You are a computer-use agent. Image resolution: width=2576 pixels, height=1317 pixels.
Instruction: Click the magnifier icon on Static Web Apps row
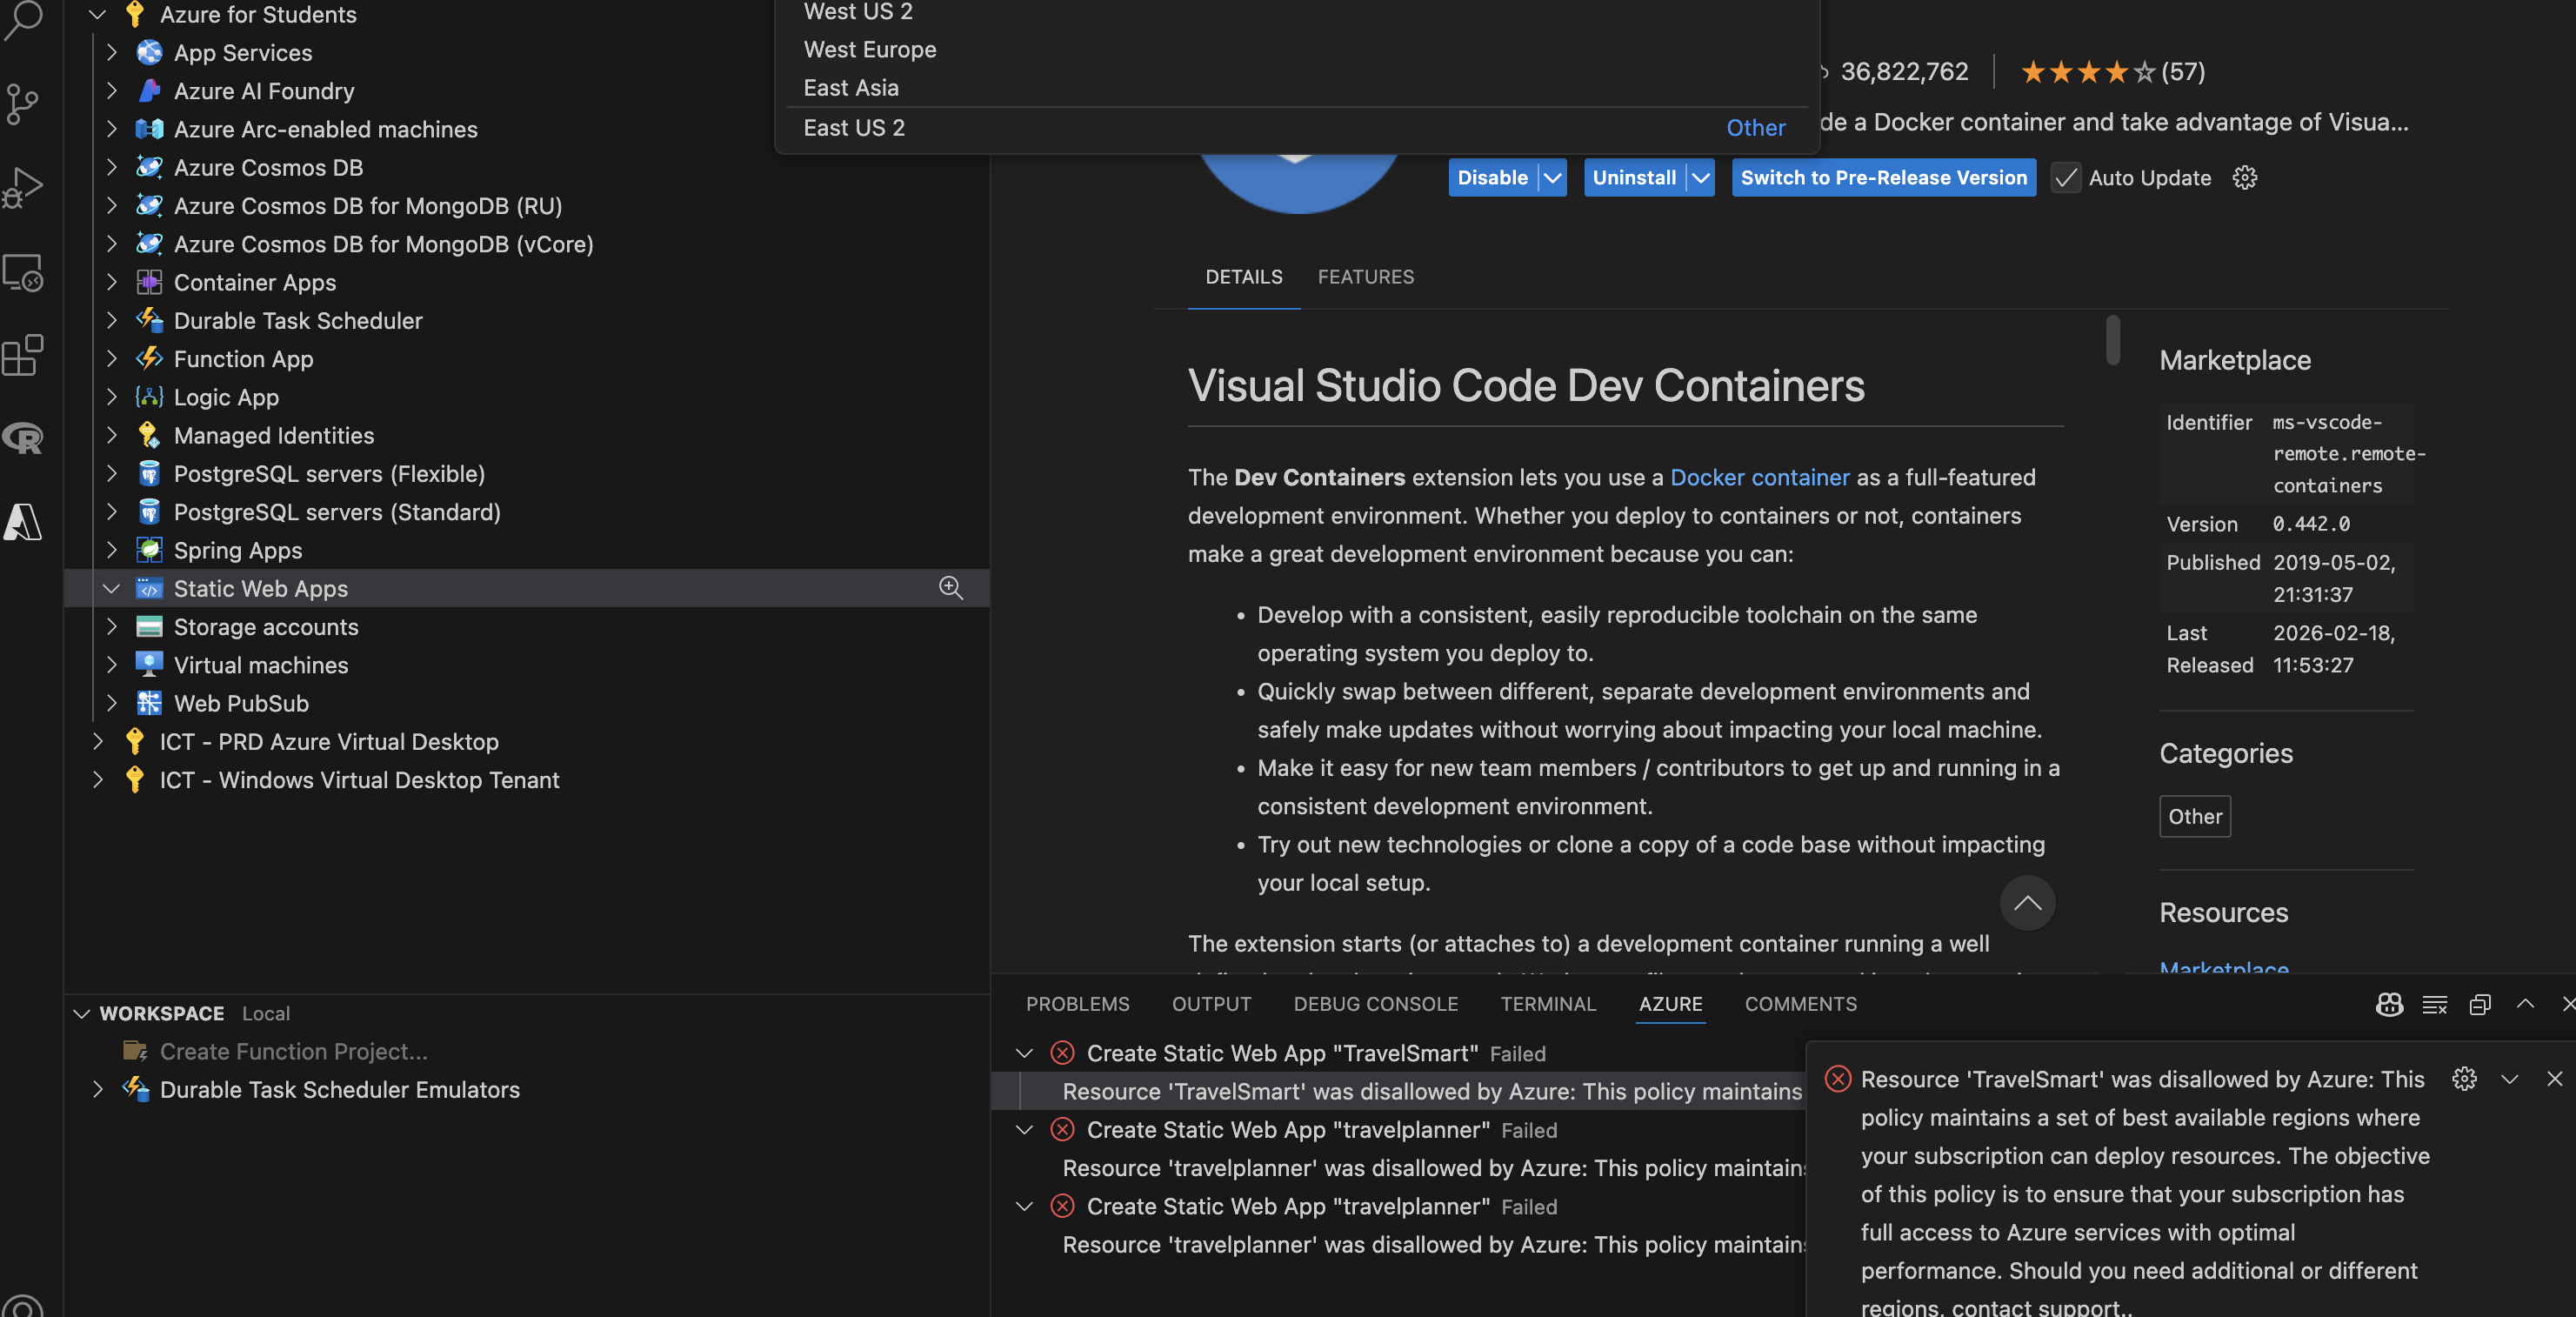(x=950, y=588)
